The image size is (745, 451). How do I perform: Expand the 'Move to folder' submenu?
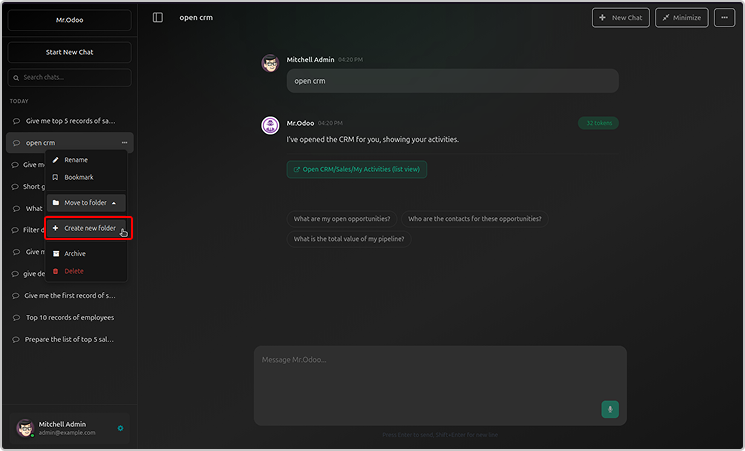point(87,203)
